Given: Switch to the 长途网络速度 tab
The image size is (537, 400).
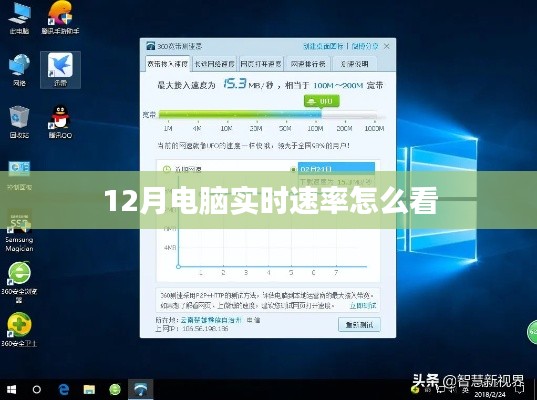Looking at the screenshot, I should pos(214,64).
